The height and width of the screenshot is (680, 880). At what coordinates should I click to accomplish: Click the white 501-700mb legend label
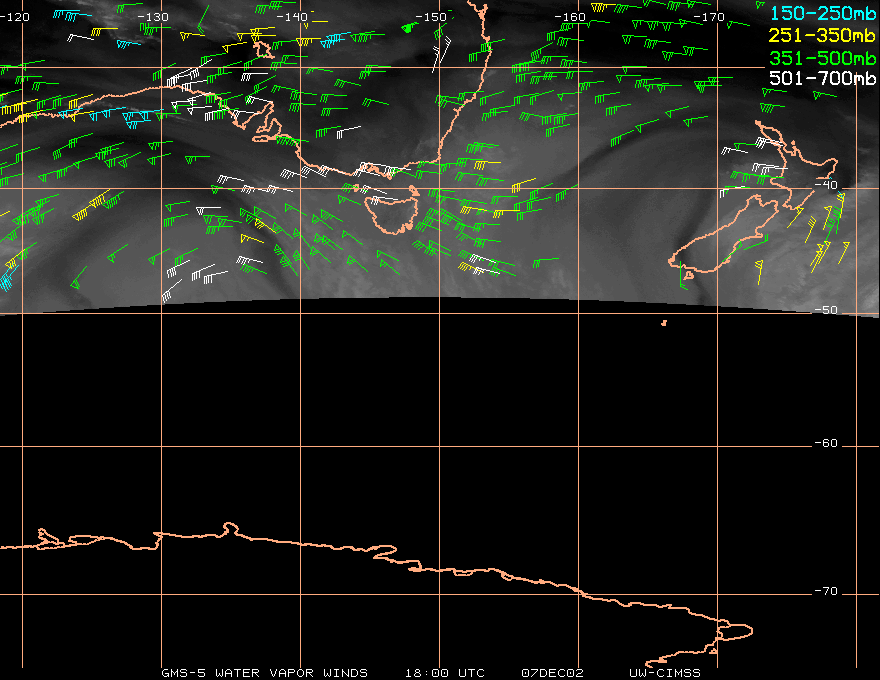click(x=822, y=79)
